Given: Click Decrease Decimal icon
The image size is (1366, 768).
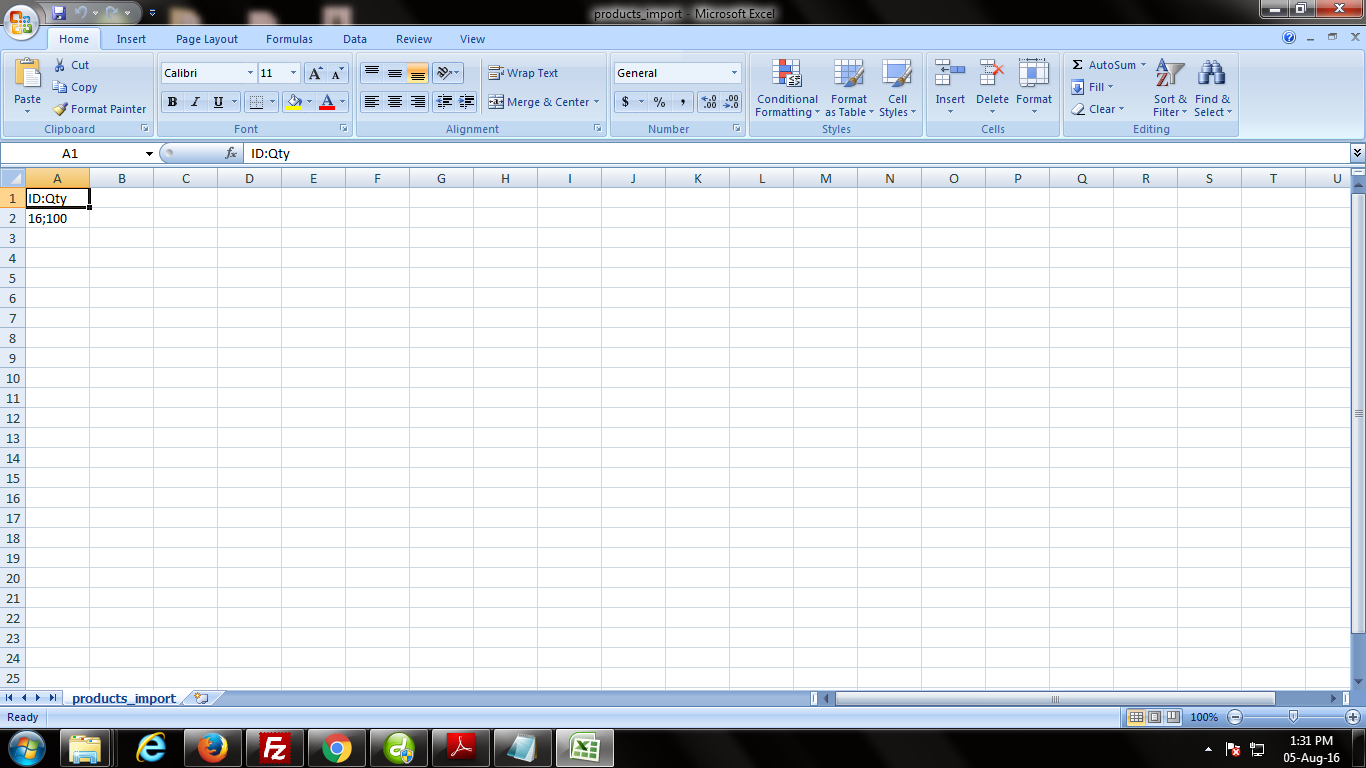Looking at the screenshot, I should click(x=732, y=102).
